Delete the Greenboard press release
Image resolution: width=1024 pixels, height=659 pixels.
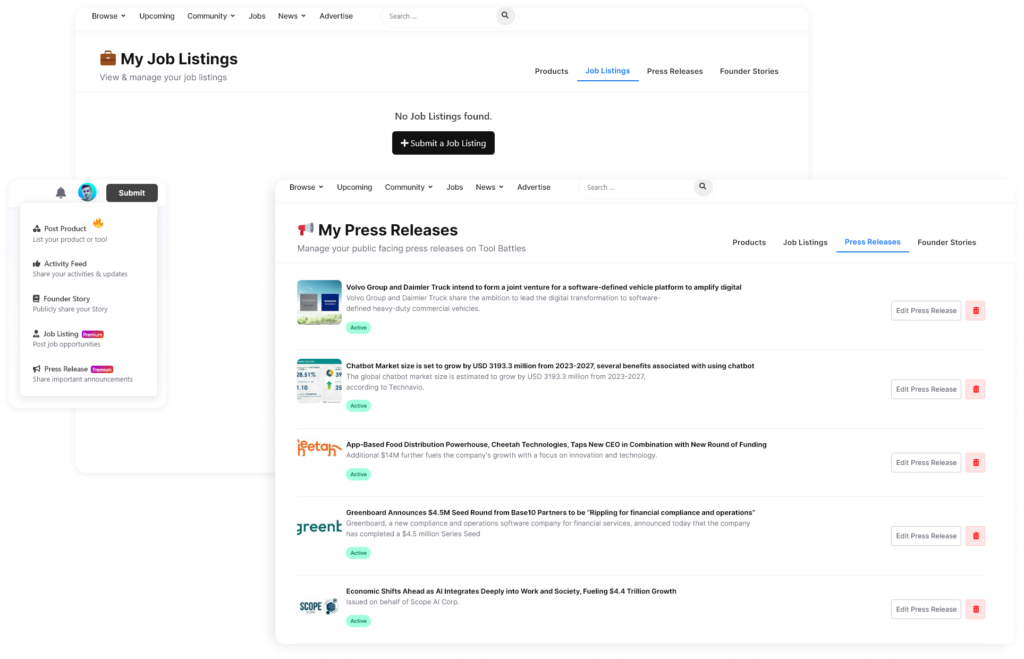point(976,536)
